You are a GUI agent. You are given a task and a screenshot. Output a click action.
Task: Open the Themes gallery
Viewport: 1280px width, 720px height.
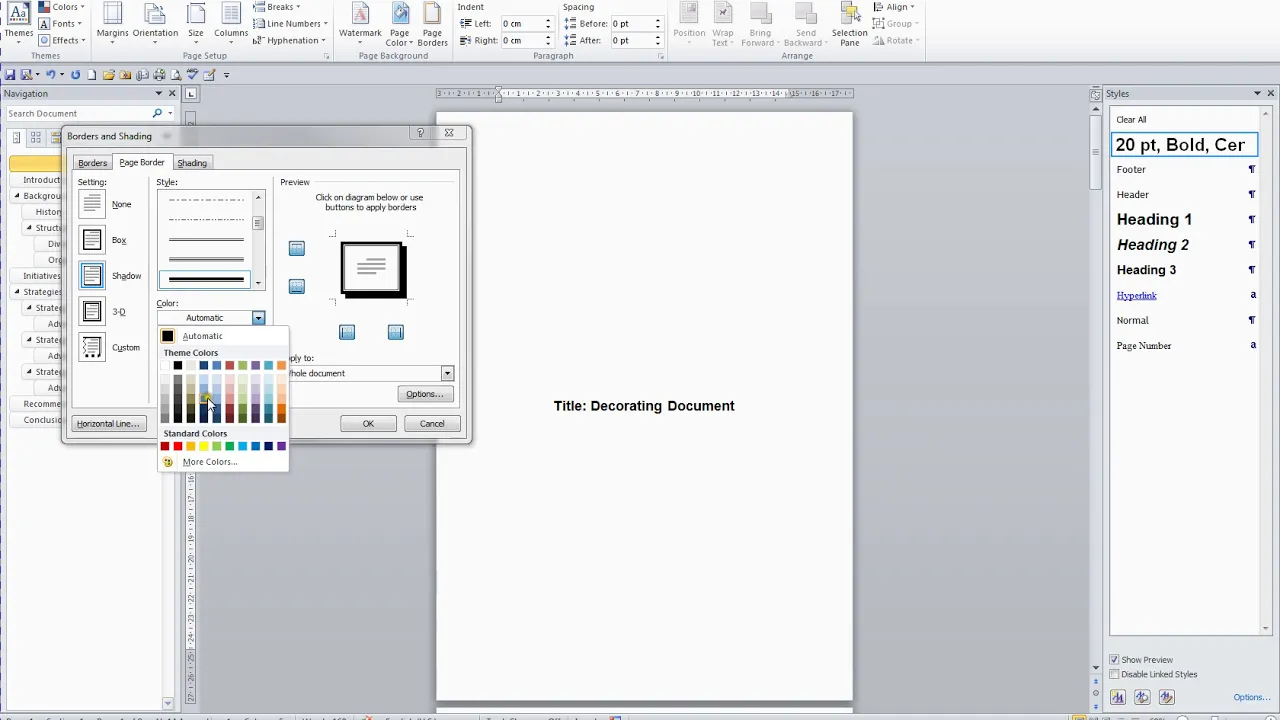click(18, 22)
